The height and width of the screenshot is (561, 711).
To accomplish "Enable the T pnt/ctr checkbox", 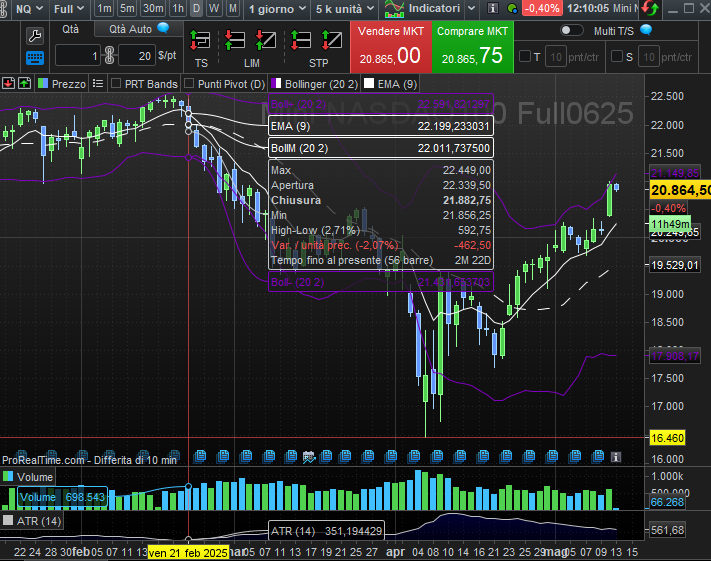I will click(x=524, y=56).
